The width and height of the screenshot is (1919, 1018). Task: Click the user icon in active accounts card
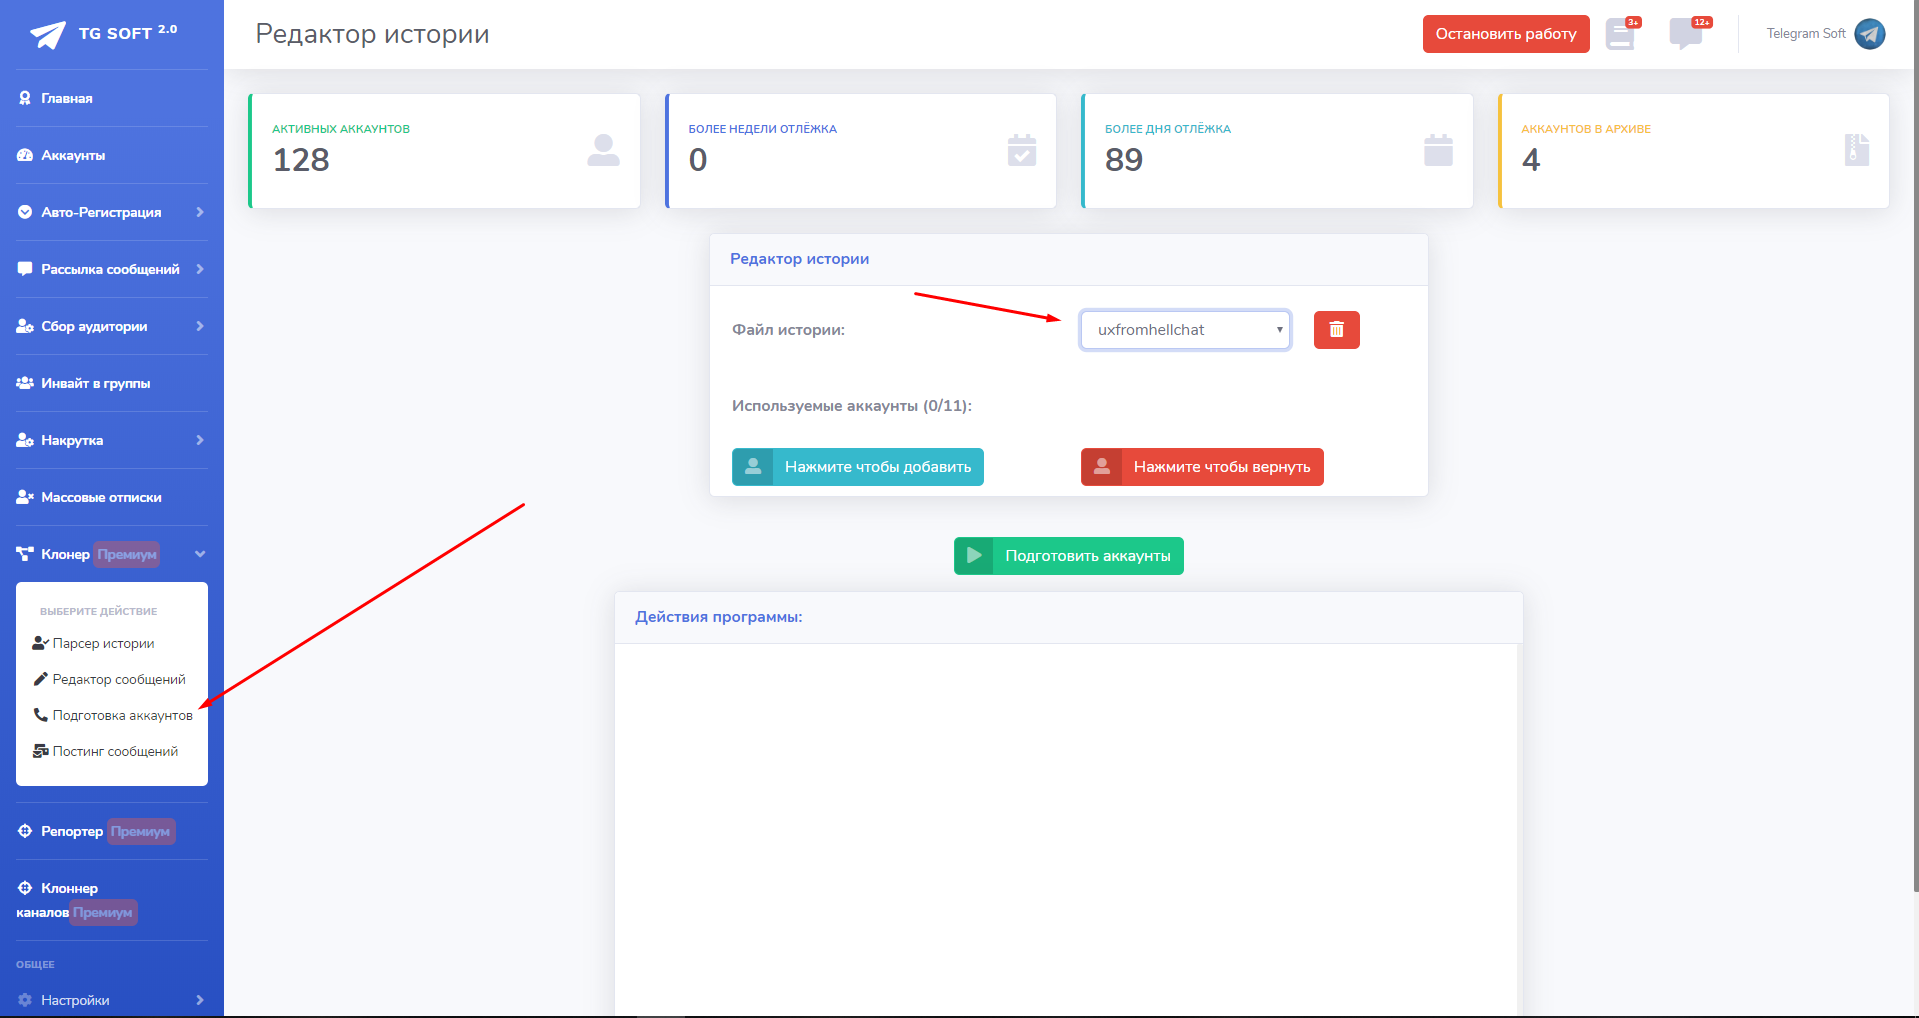tap(603, 150)
